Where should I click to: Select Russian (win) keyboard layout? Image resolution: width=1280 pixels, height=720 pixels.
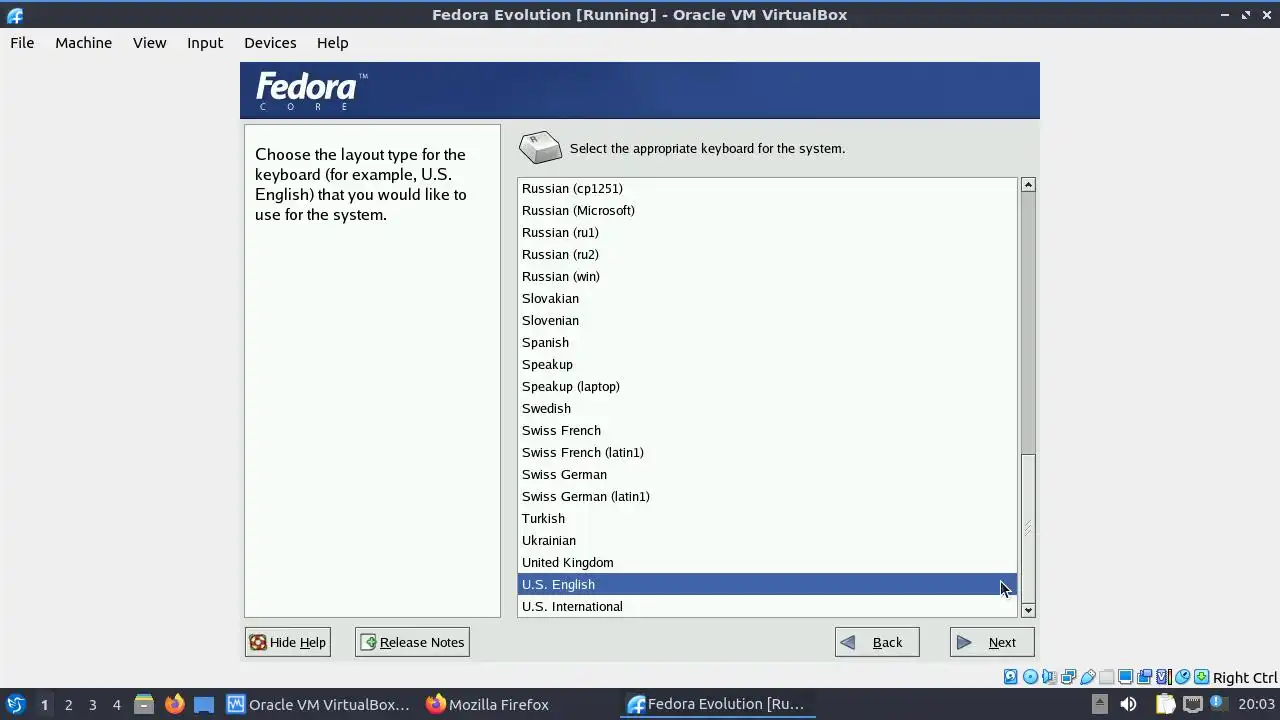(x=767, y=276)
